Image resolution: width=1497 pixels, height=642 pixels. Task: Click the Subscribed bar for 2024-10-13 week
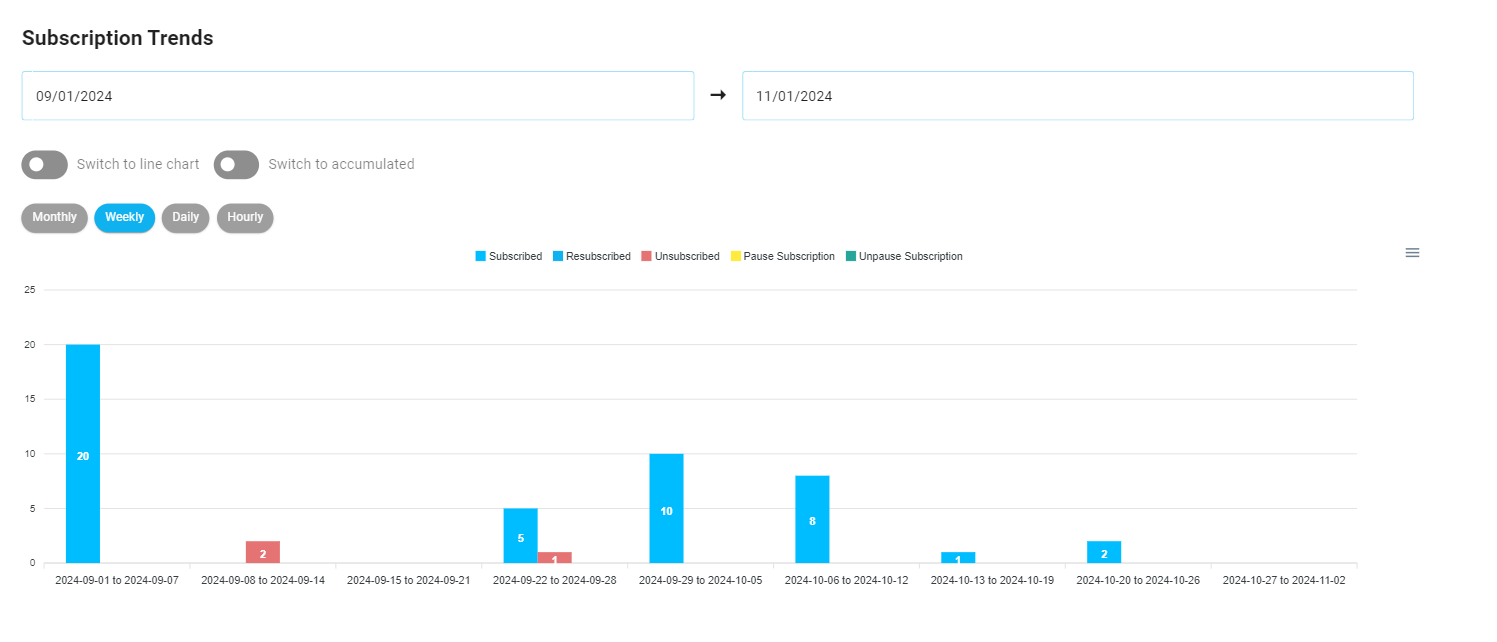tap(958, 558)
